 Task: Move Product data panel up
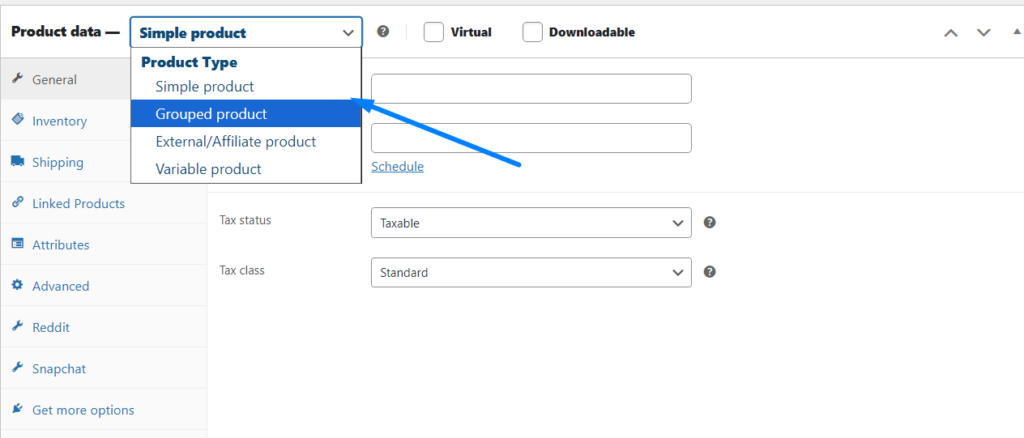[x=951, y=33]
